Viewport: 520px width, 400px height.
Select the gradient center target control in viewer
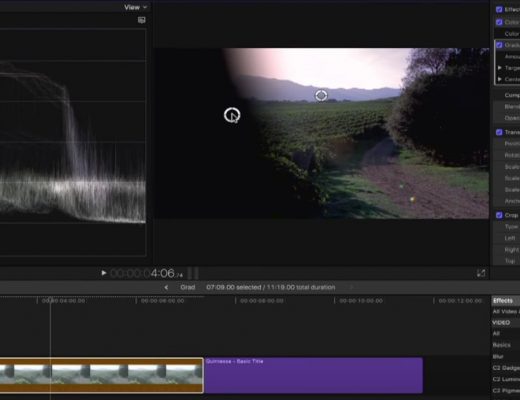[321, 96]
